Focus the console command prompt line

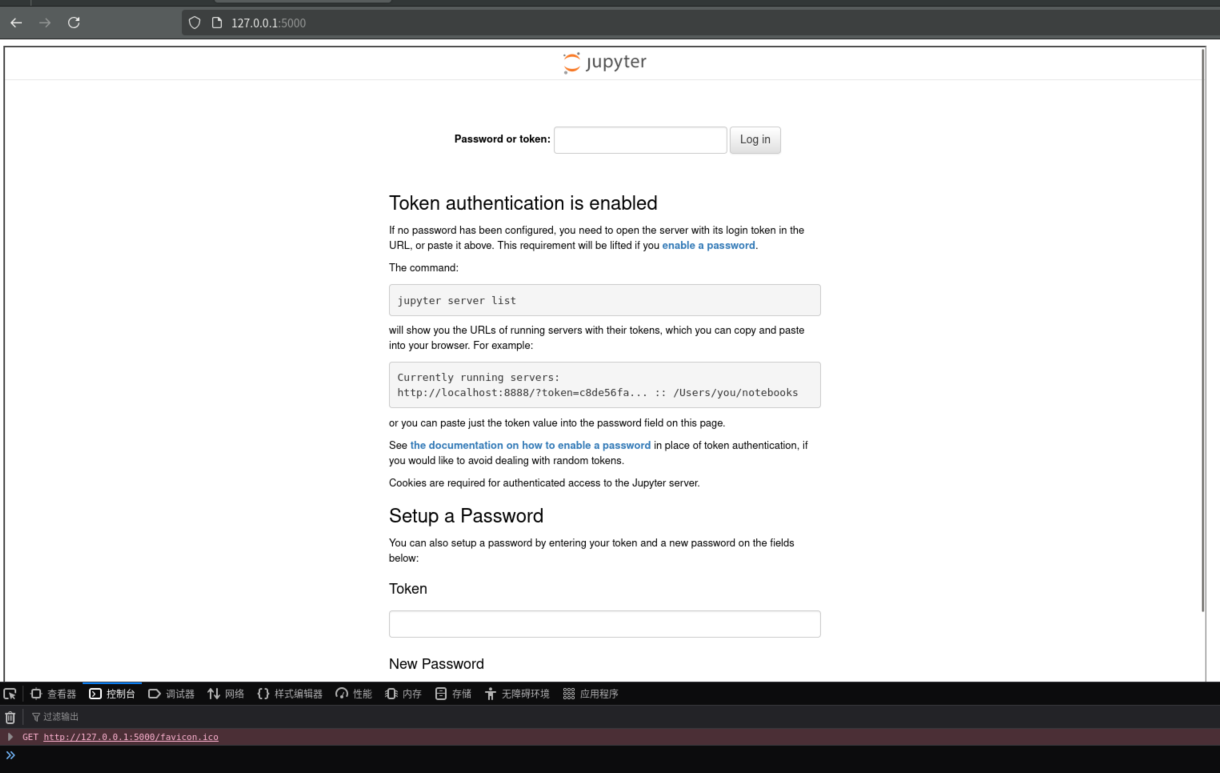click(x=610, y=756)
